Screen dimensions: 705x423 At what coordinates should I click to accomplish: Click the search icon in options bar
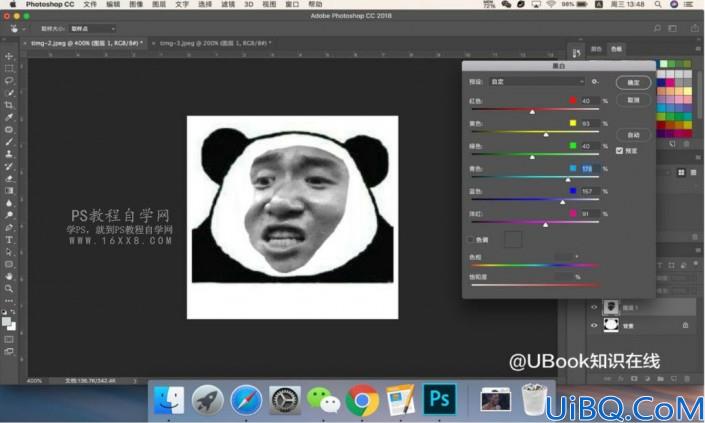[657, 28]
